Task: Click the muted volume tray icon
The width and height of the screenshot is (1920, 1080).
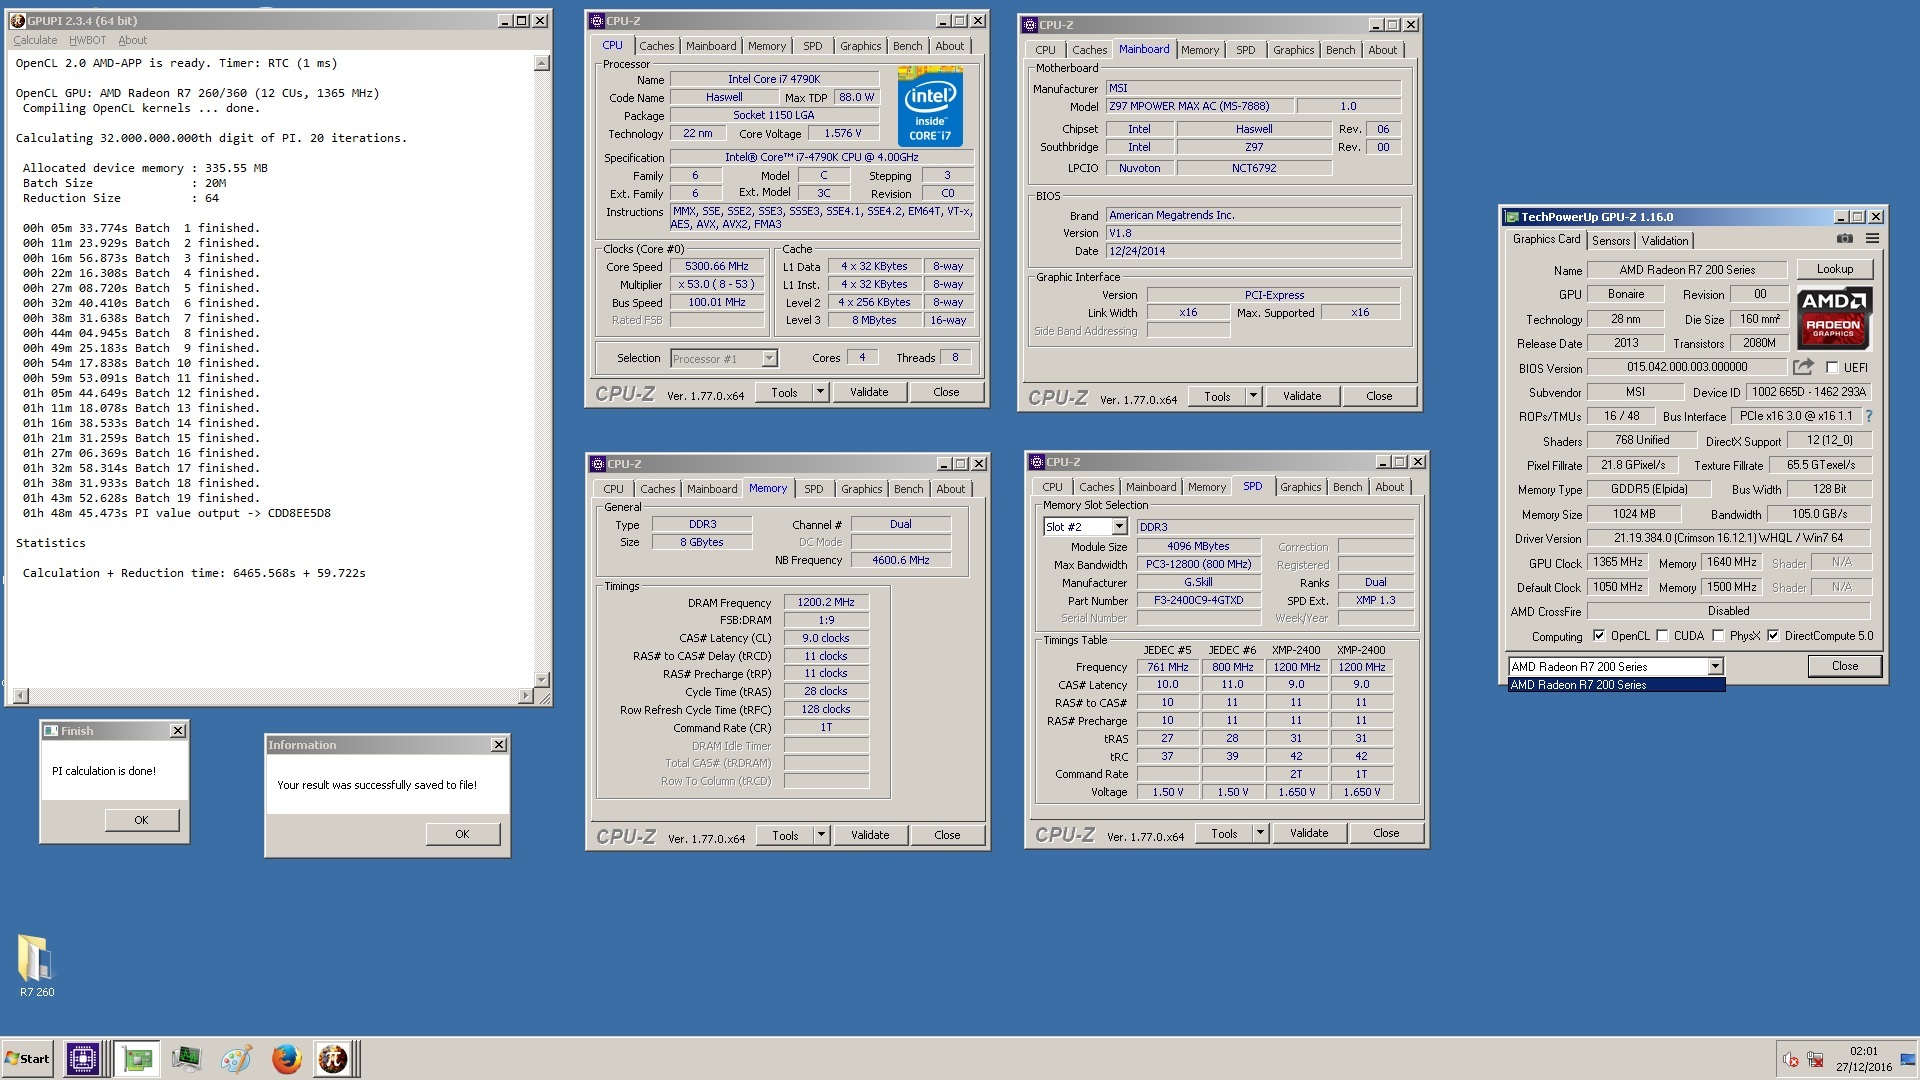Action: [1790, 1060]
